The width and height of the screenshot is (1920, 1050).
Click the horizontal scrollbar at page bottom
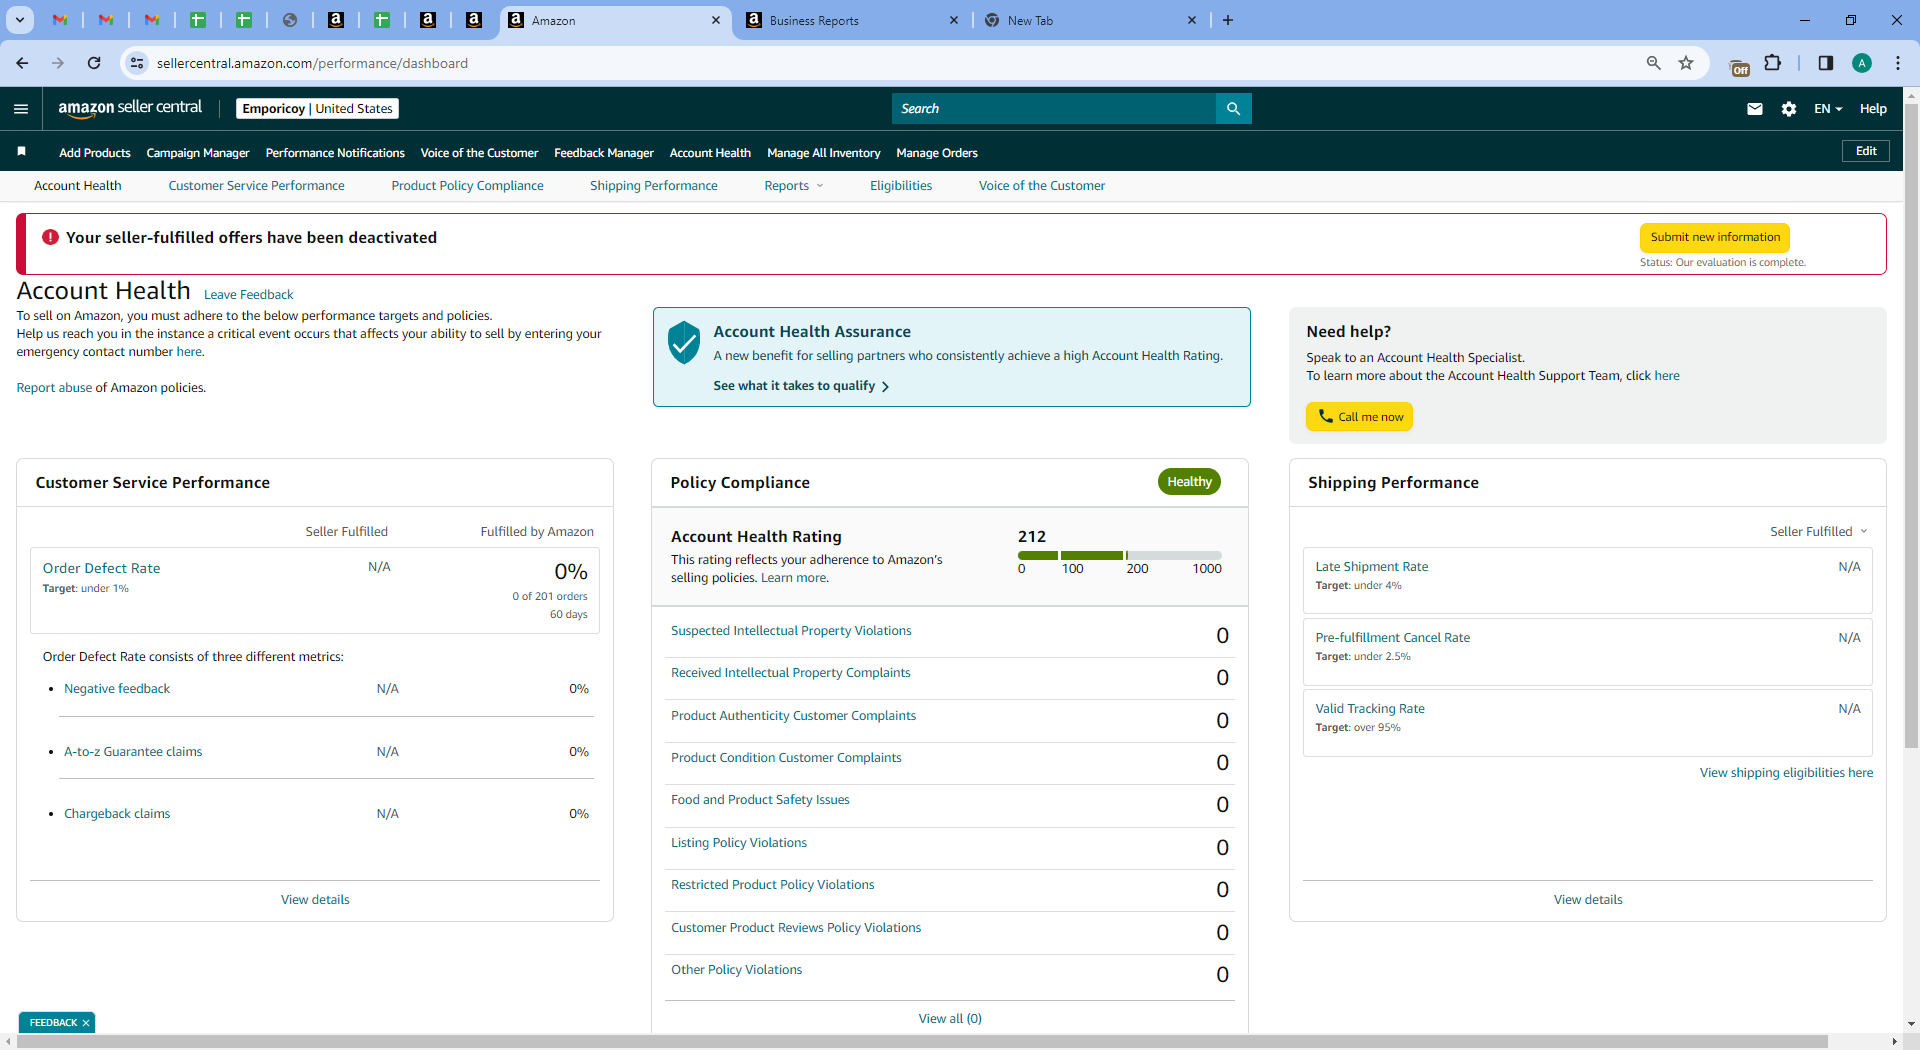click(x=922, y=1041)
